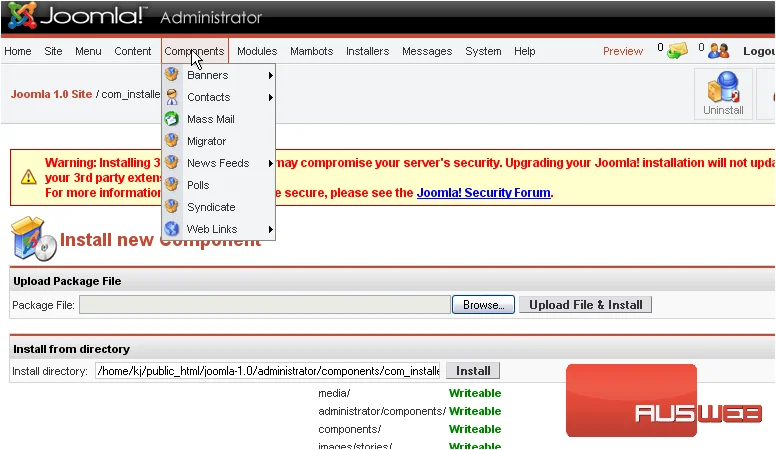Click the Install directory path field

(x=268, y=371)
